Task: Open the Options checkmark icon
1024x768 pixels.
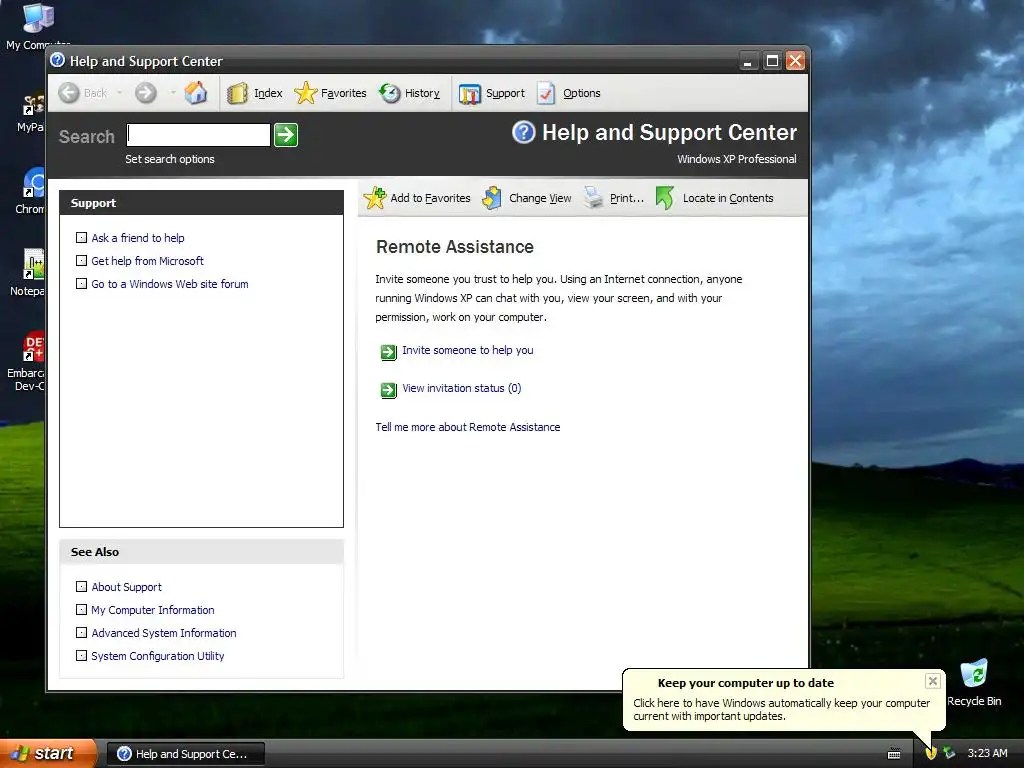Action: coord(546,93)
